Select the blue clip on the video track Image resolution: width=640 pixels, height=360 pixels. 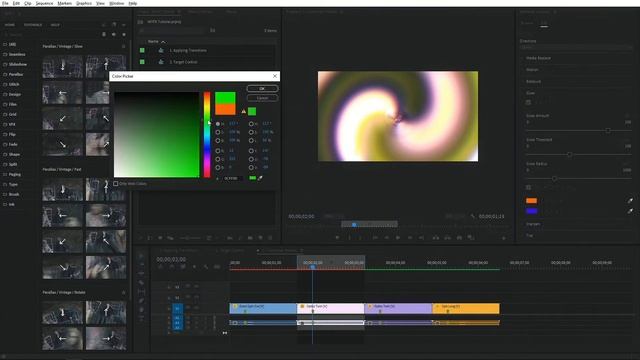pos(263,308)
